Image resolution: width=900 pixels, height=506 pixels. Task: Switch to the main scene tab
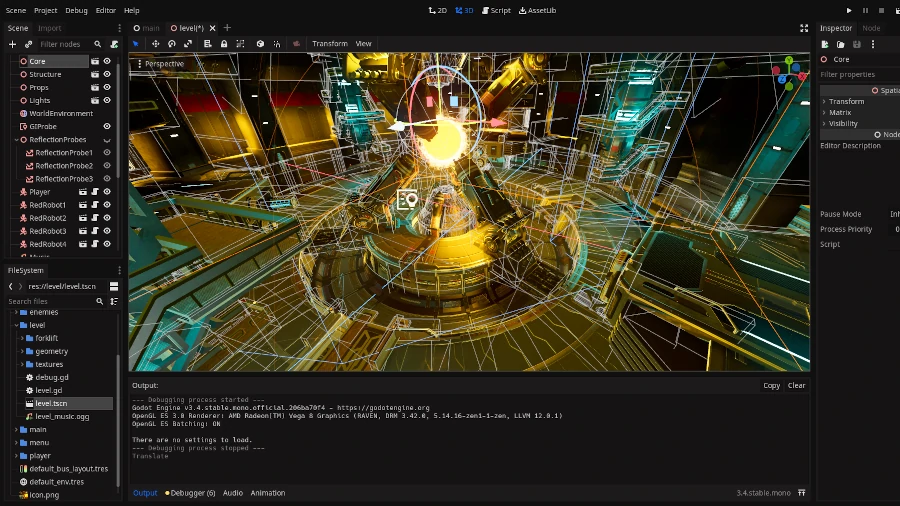tap(147, 28)
